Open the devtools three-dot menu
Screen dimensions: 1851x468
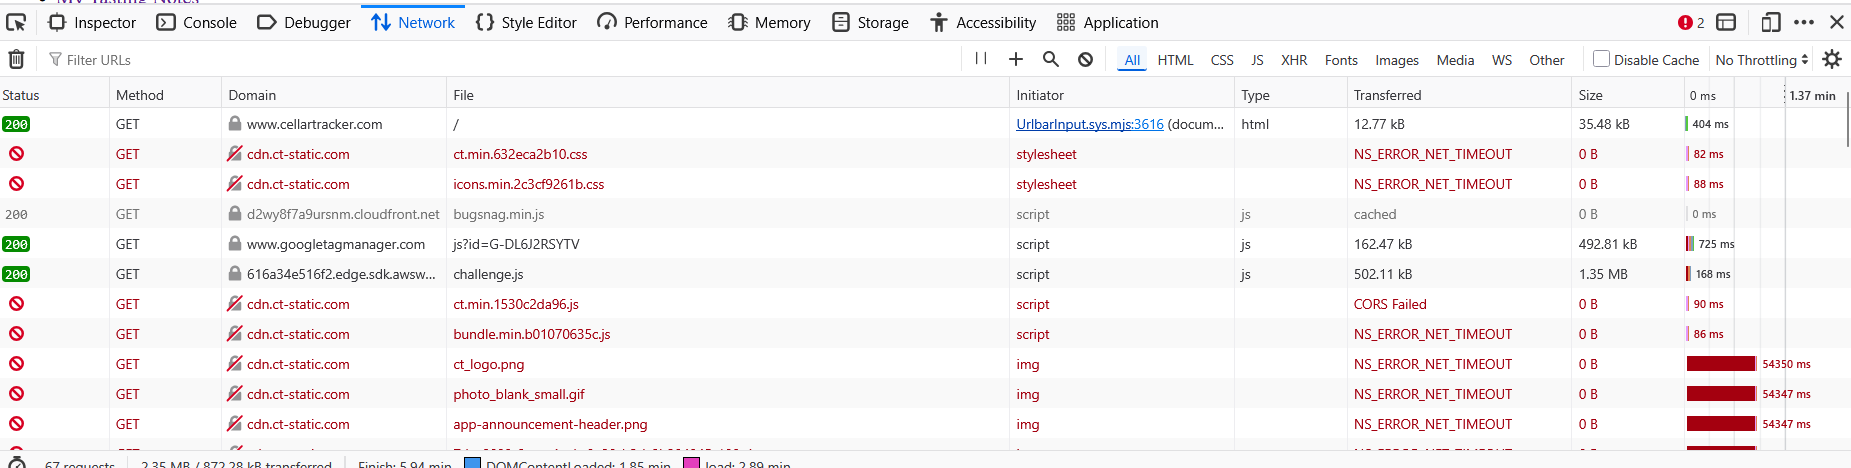click(1804, 22)
